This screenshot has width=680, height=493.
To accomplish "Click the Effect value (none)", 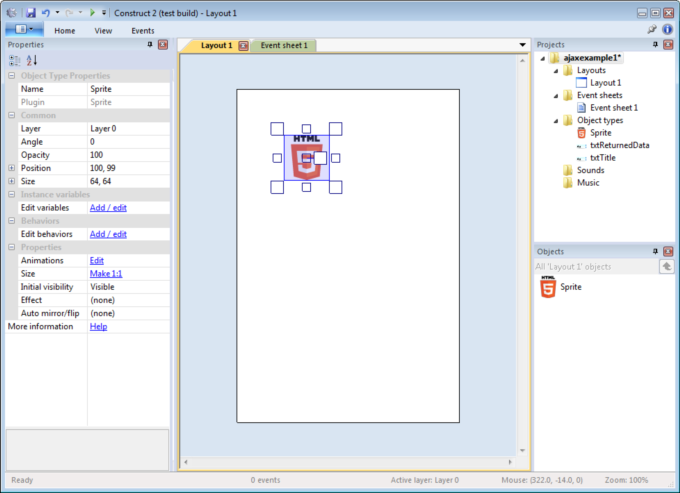I will (x=128, y=300).
